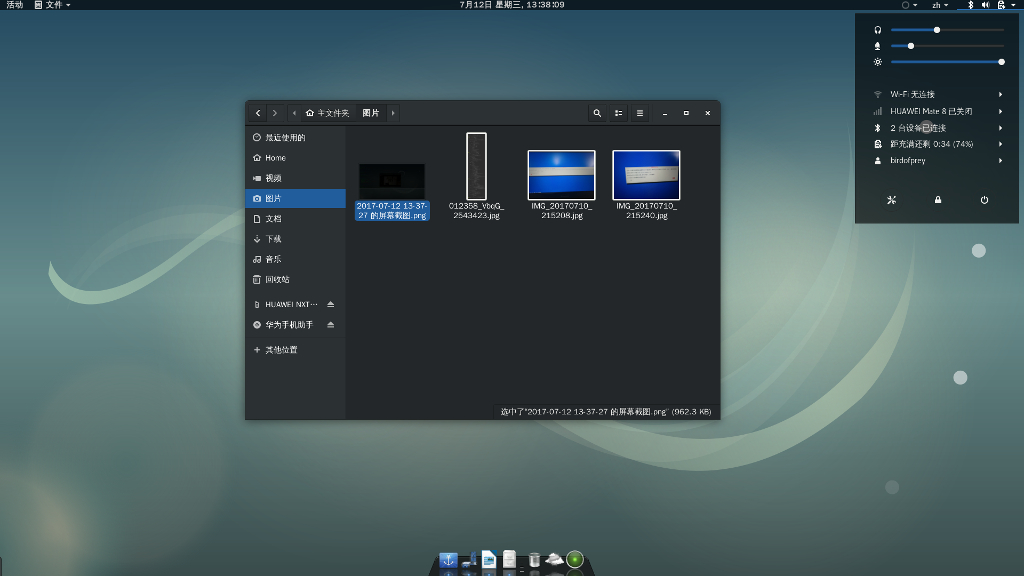Image resolution: width=1024 pixels, height=576 pixels.
Task: Select the 主文件夹 path button
Action: (x=327, y=113)
